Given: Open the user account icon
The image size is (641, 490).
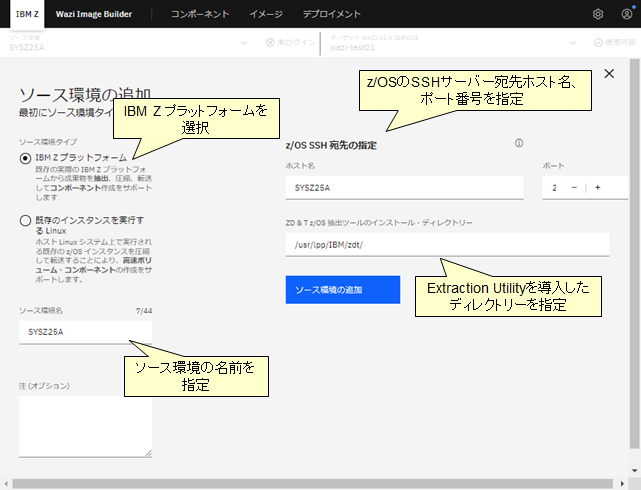Looking at the screenshot, I should pyautogui.click(x=626, y=14).
